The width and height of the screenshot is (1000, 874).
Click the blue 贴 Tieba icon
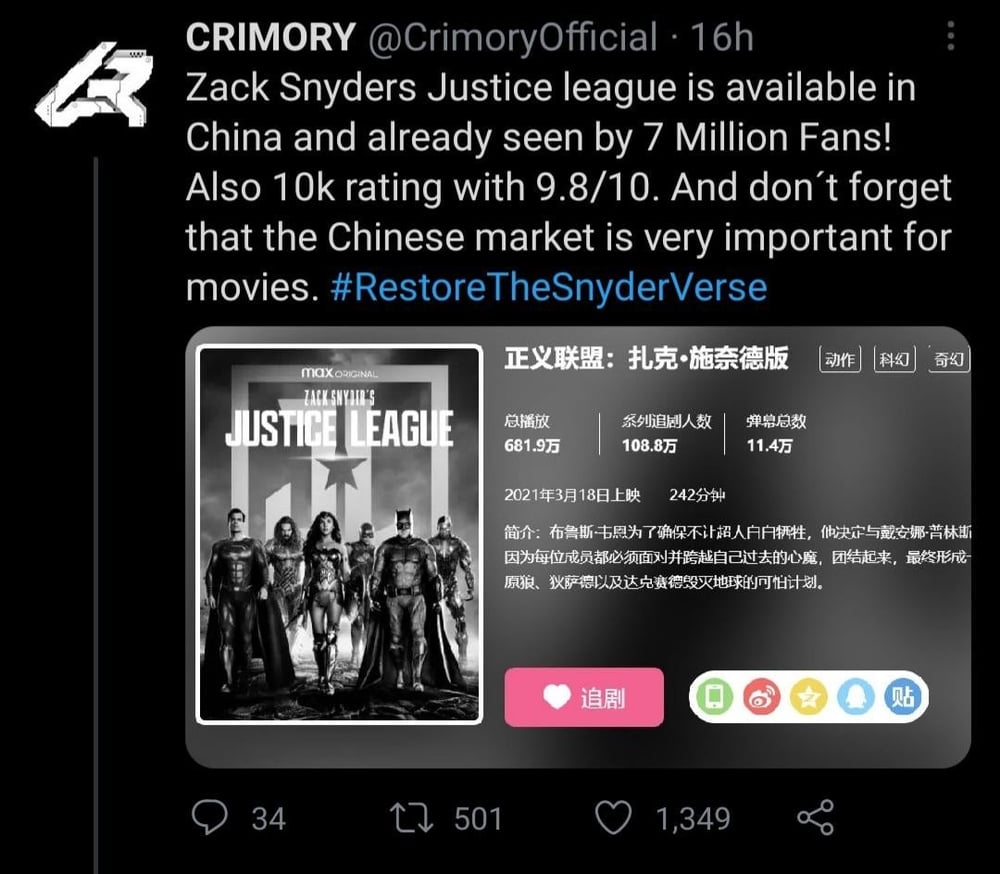902,697
